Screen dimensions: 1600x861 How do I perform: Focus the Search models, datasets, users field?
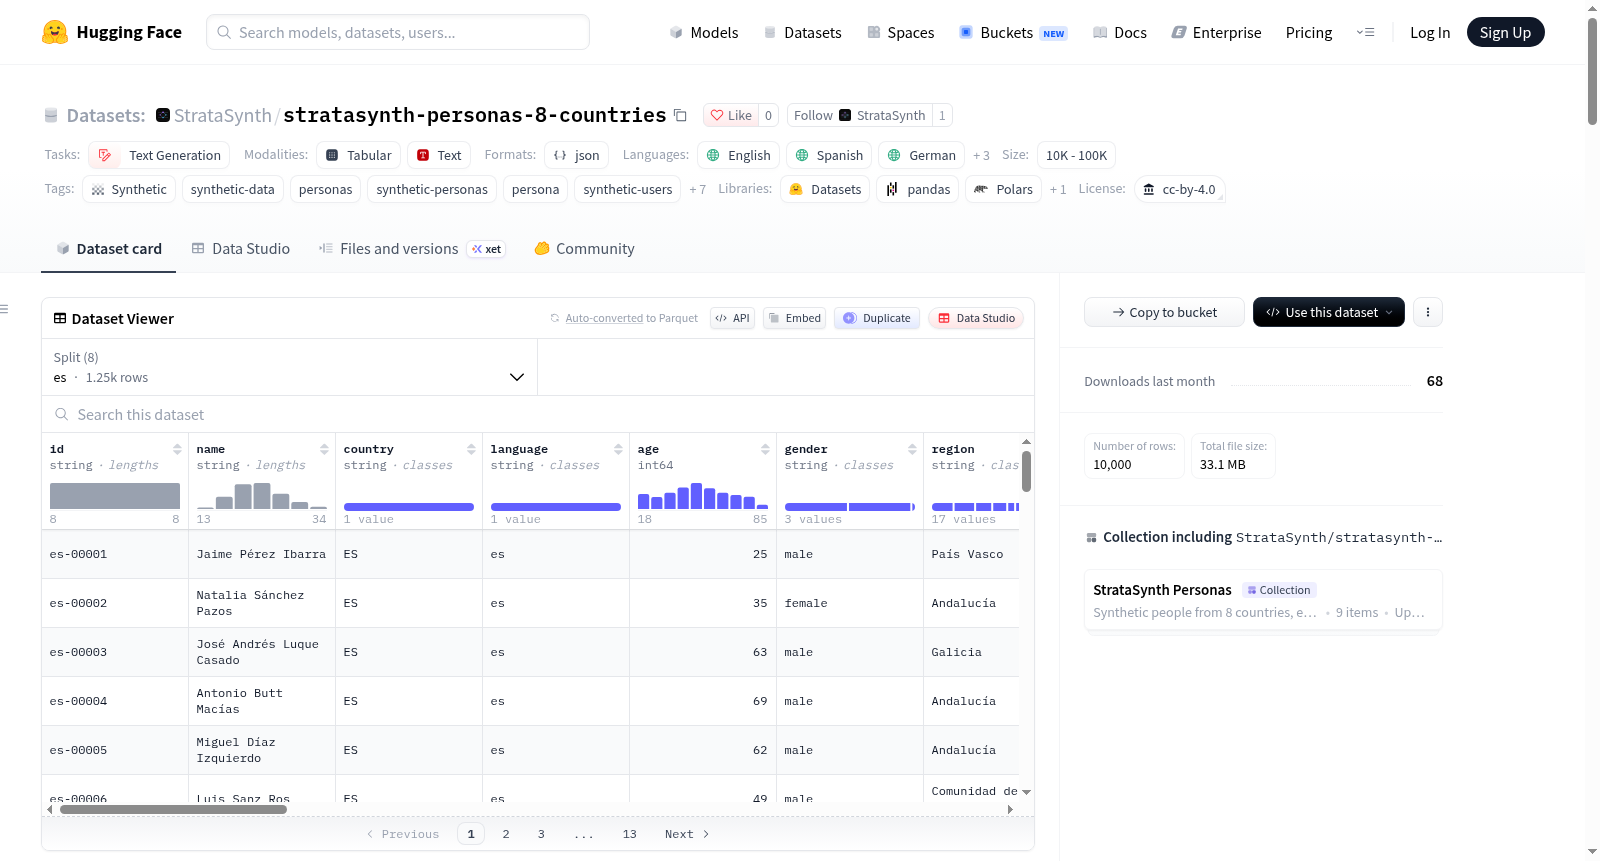click(398, 32)
